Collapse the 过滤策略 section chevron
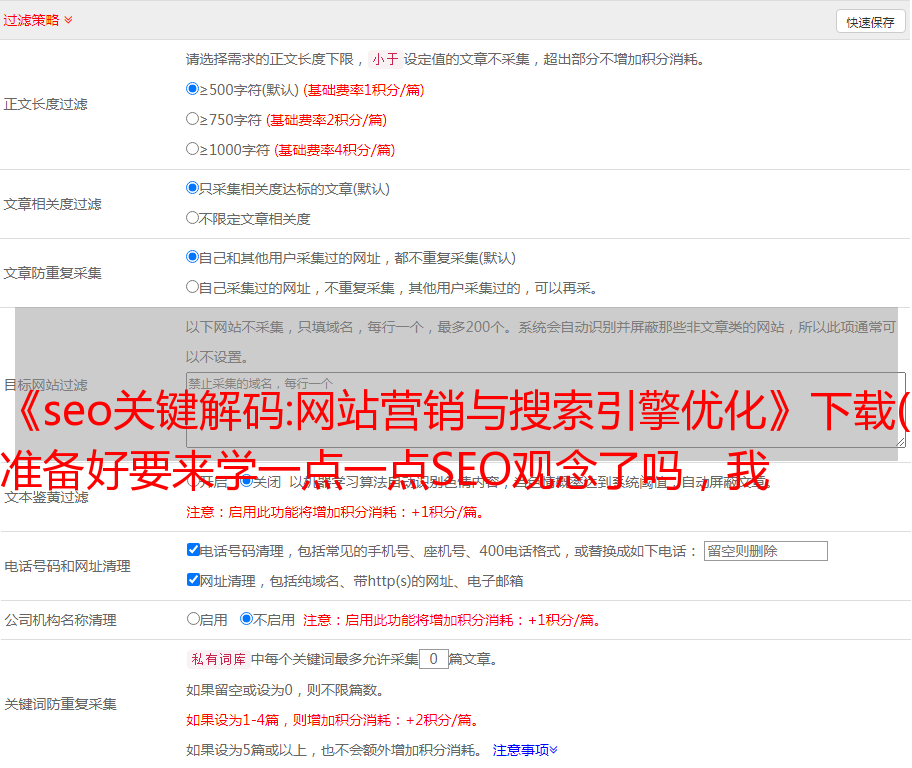Screen dimensions: 912x768 pos(68,20)
